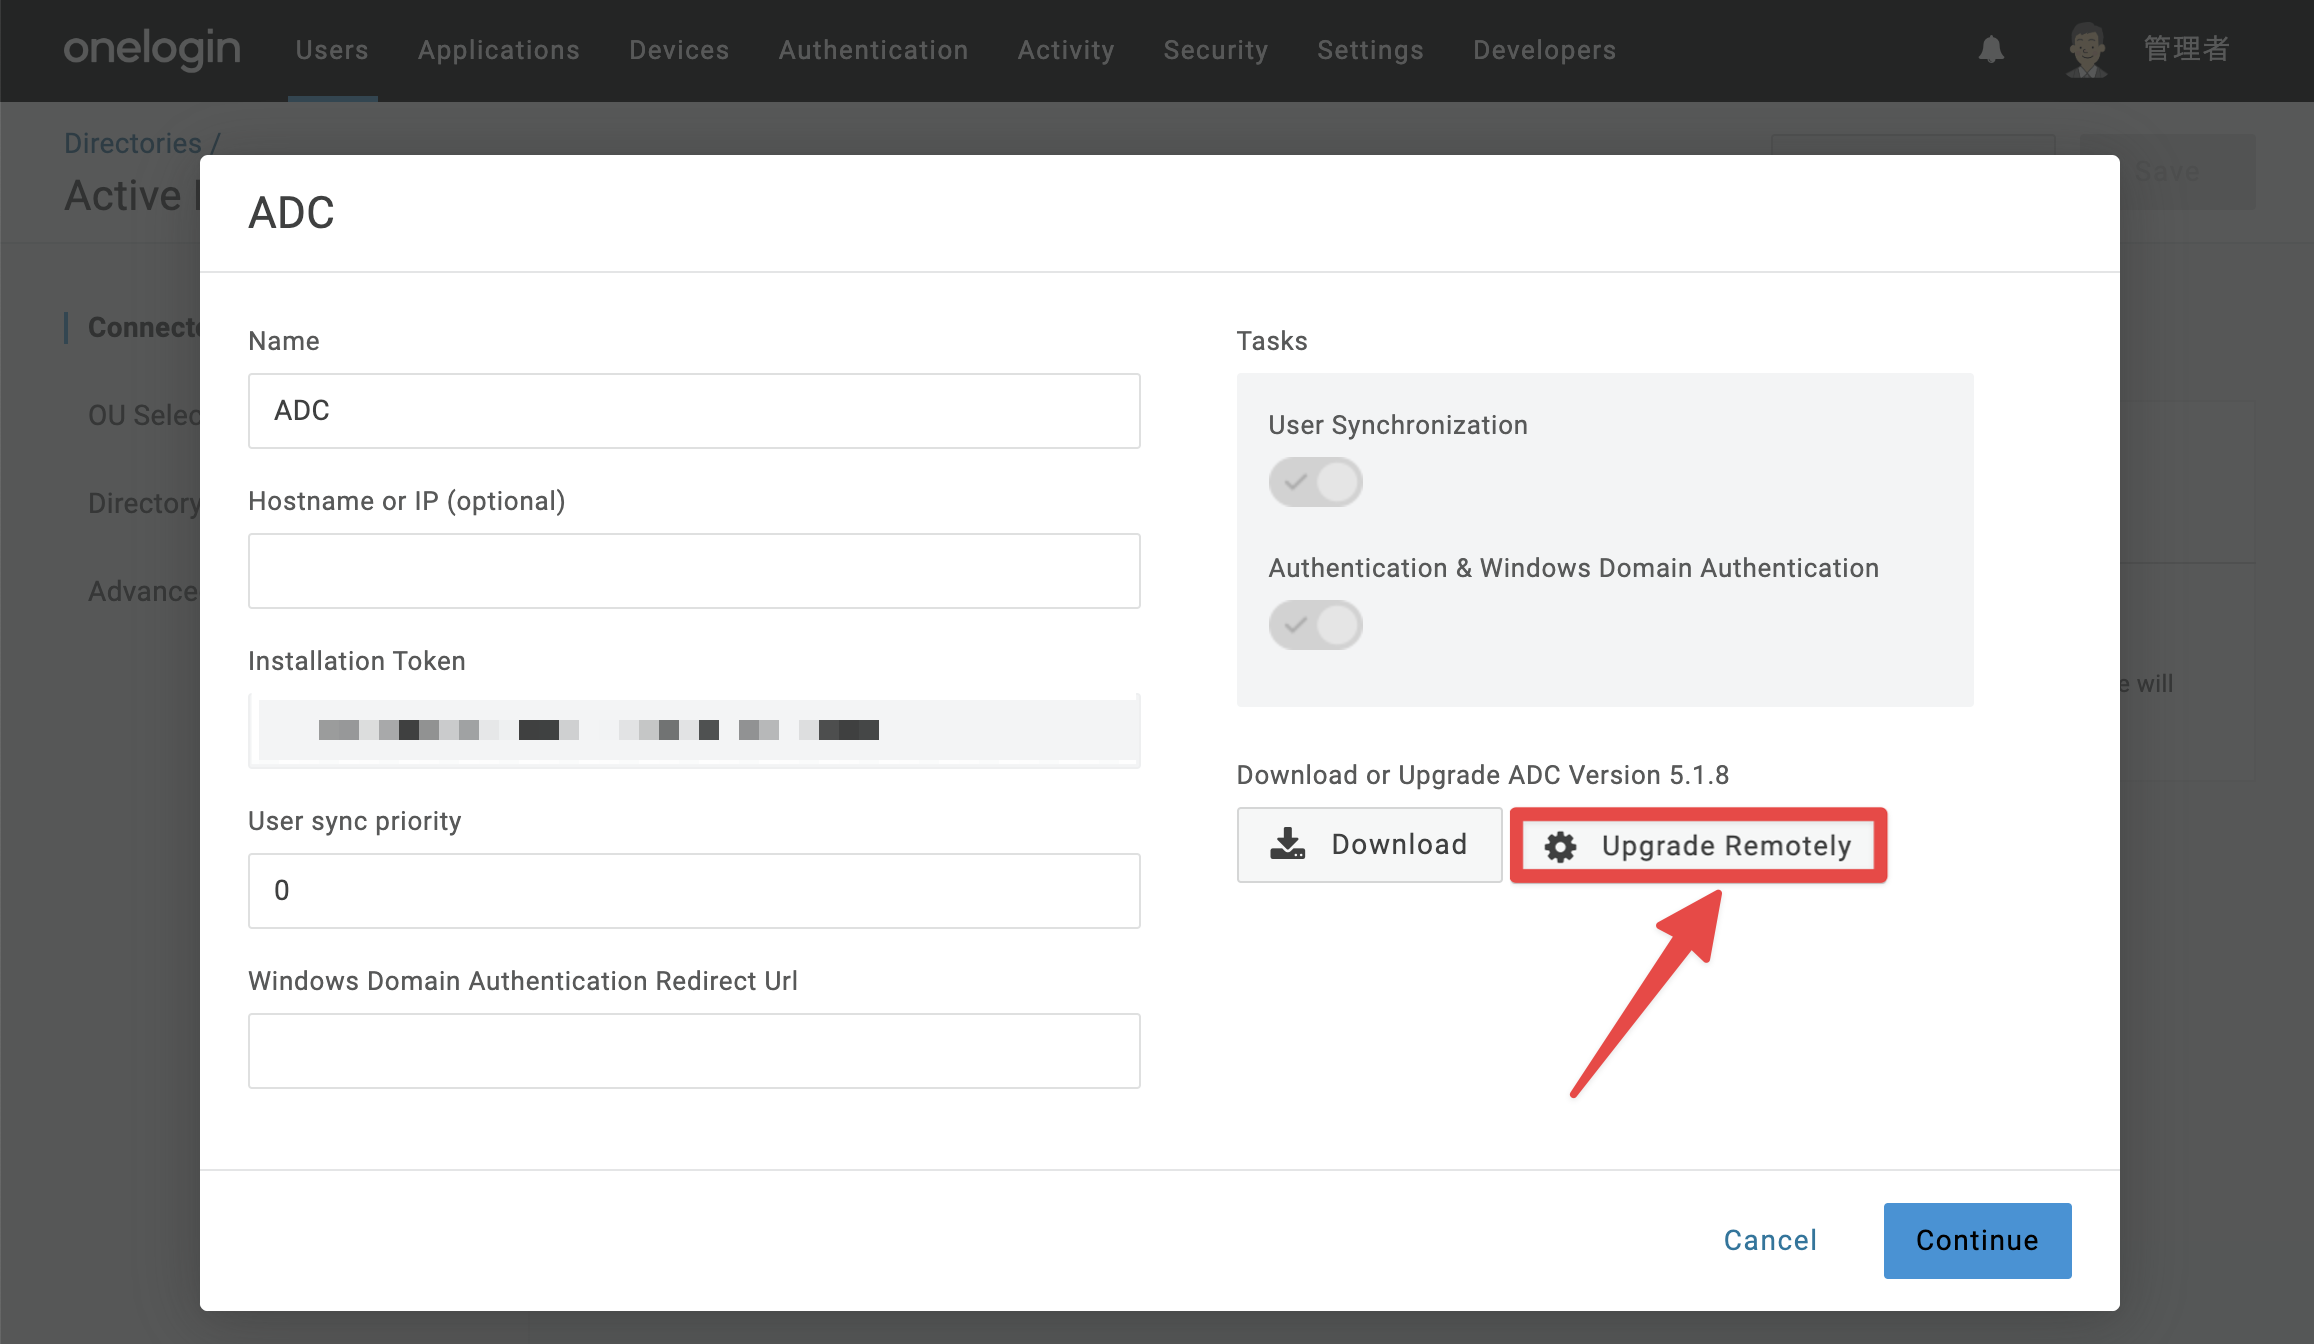The image size is (2314, 1344).
Task: Cancel the ADC dialog
Action: coord(1770,1241)
